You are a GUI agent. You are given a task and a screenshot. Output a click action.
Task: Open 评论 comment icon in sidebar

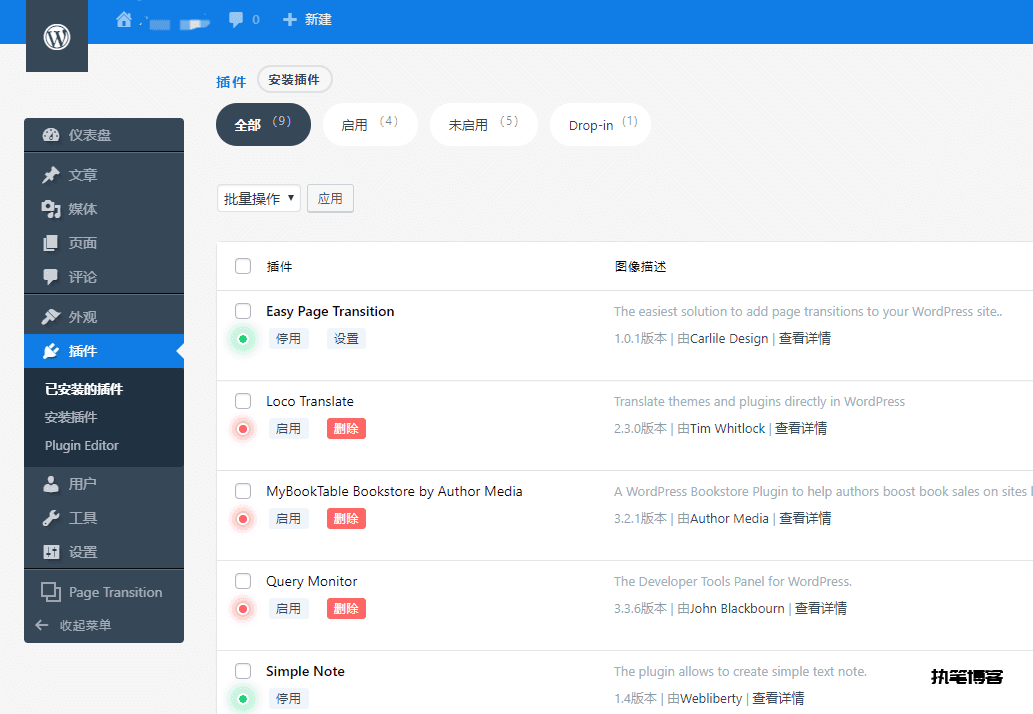point(51,277)
